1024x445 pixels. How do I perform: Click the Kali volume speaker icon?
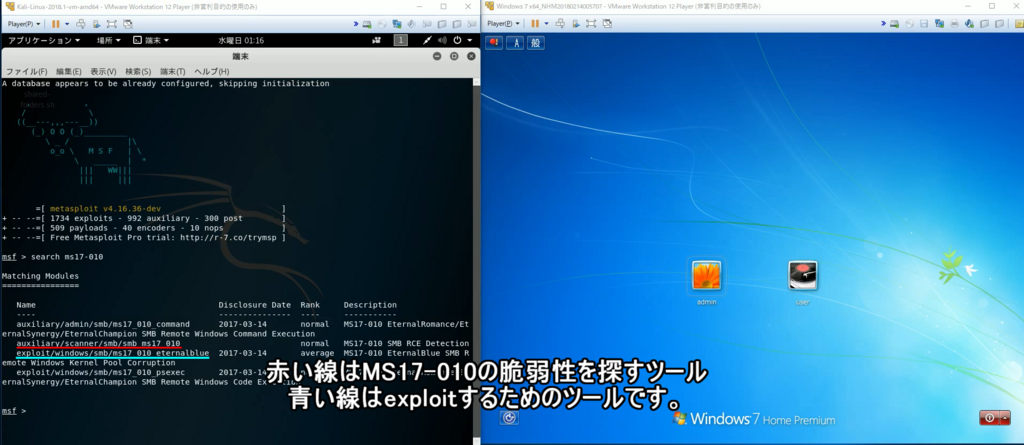(x=442, y=41)
